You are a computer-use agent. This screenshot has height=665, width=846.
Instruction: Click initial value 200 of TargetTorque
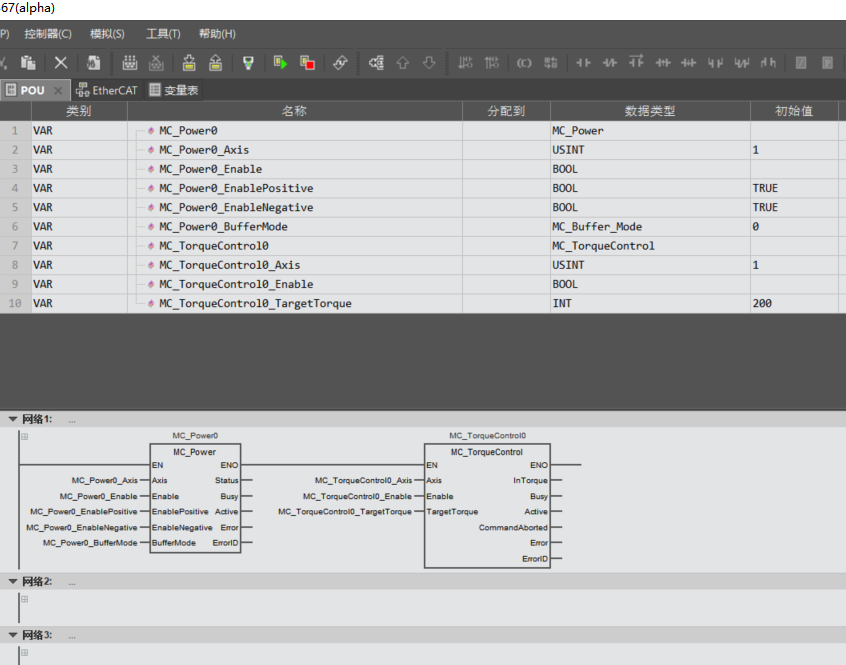coord(762,303)
